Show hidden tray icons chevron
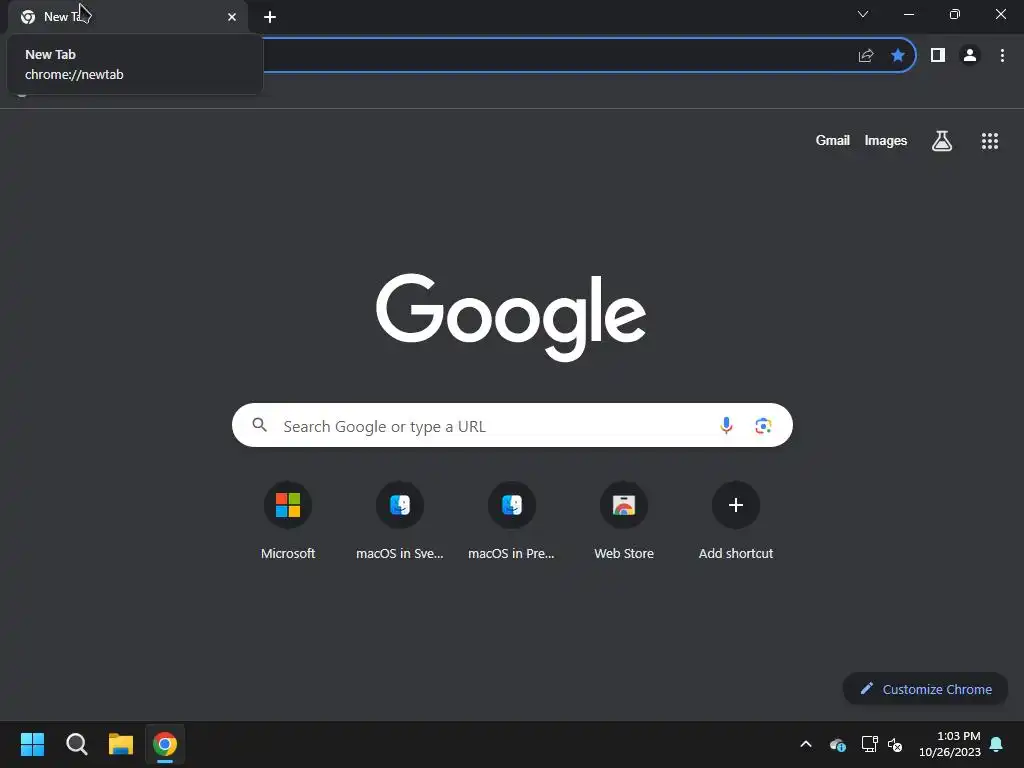Screen dimensions: 1024x768 click(806, 744)
